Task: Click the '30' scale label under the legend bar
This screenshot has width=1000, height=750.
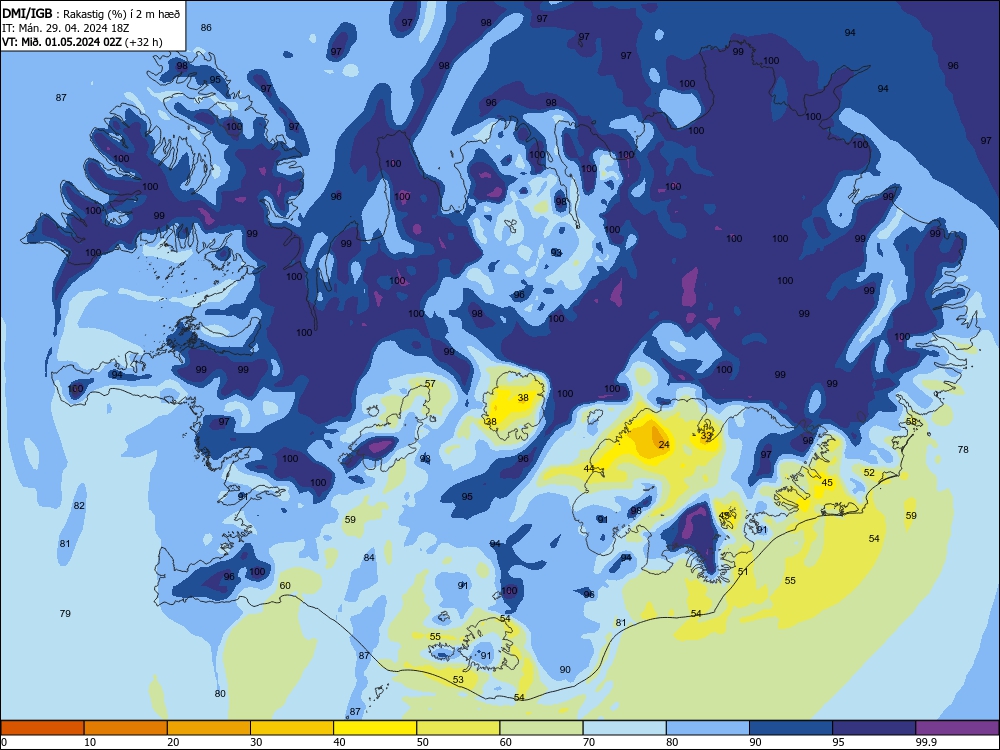Action: 256,742
